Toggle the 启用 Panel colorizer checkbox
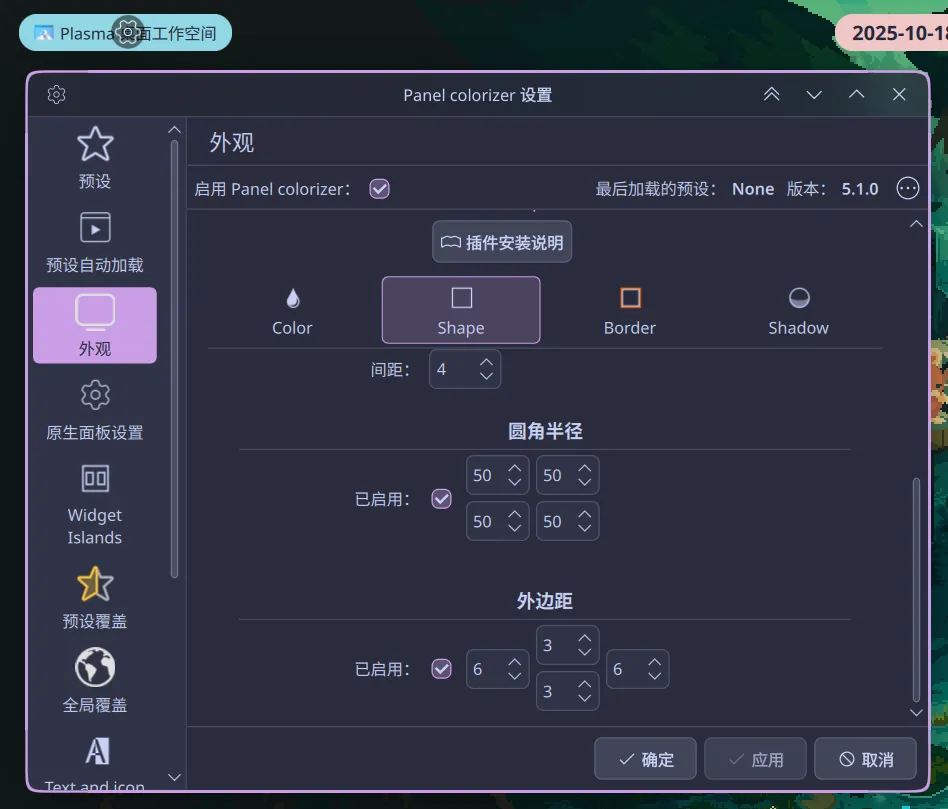Screen dimensions: 948x809 pos(379,189)
